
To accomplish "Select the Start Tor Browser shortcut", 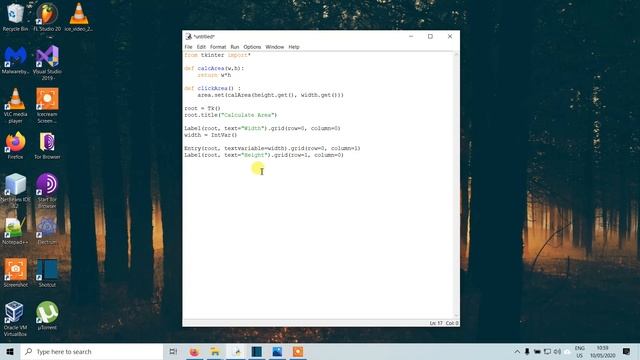I will (47, 191).
